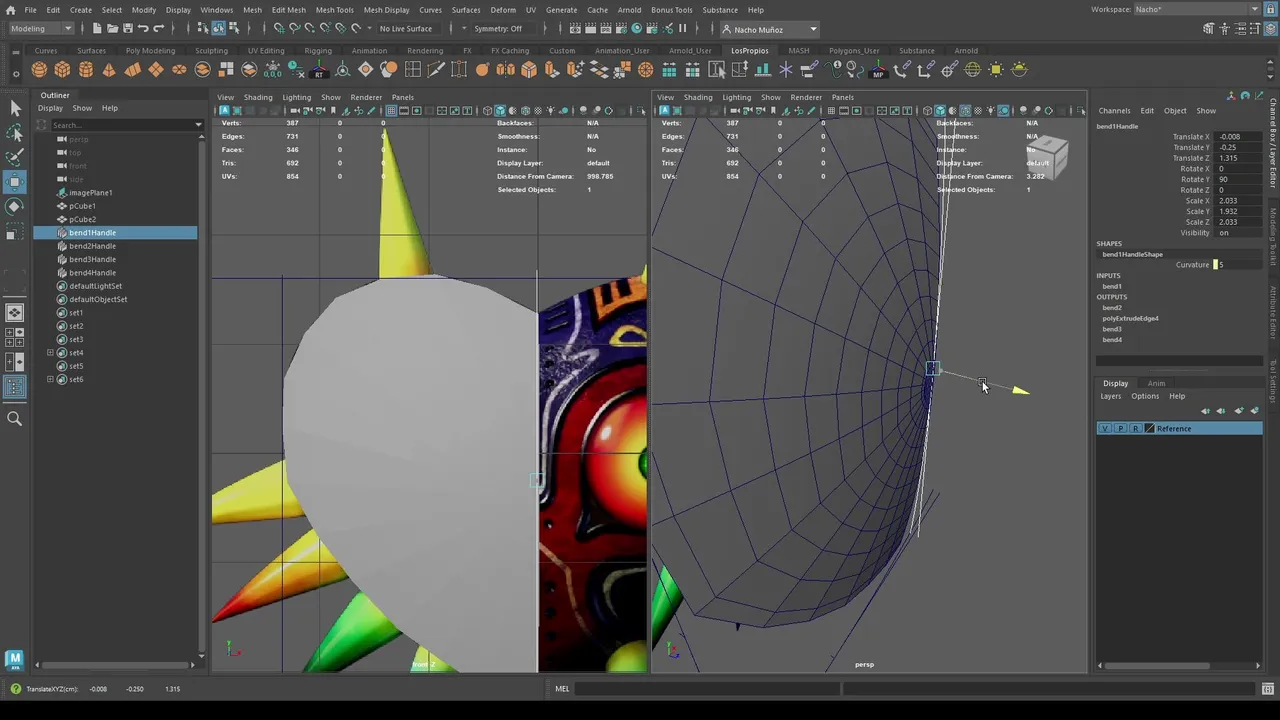
Task: Switch to the MASH shelf tab
Action: pyautogui.click(x=798, y=51)
